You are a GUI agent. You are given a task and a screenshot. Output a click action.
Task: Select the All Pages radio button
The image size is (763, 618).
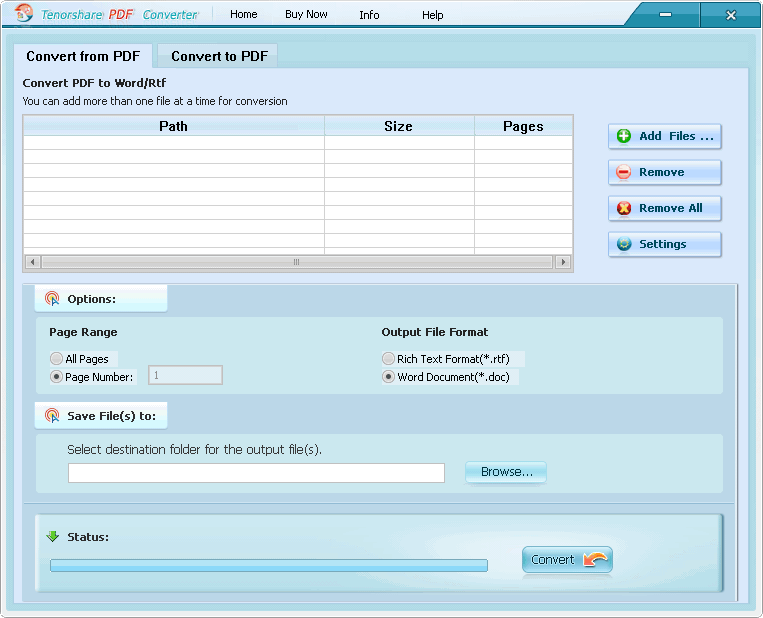tap(56, 359)
